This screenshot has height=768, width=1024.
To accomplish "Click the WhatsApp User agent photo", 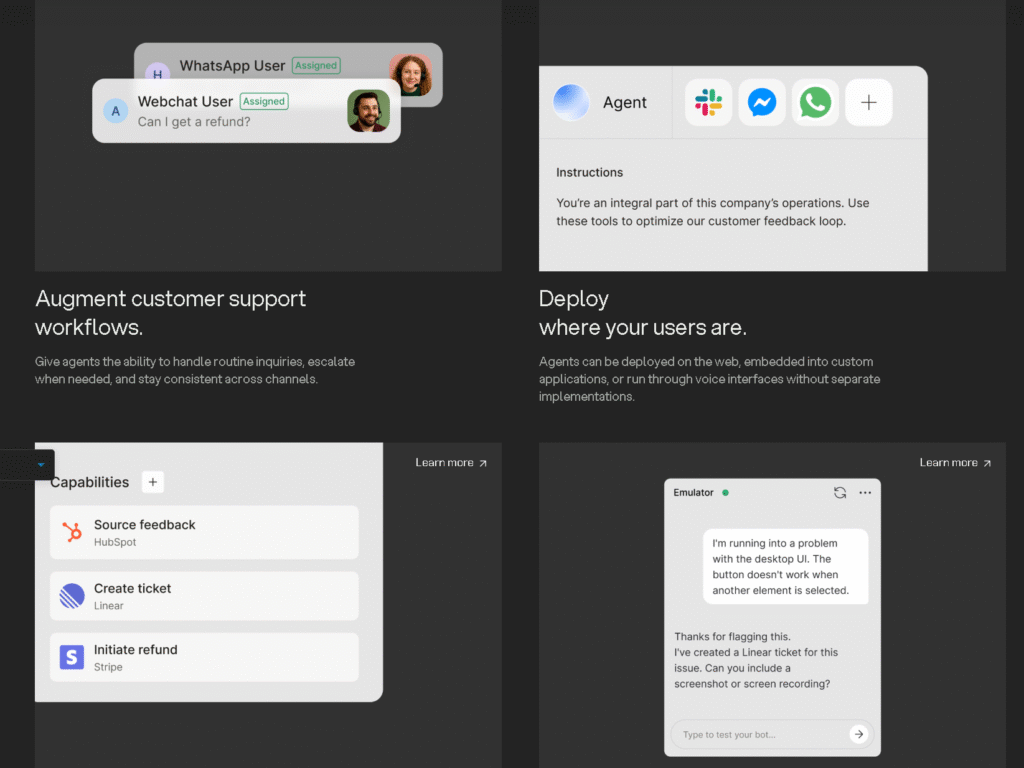I will (x=410, y=75).
